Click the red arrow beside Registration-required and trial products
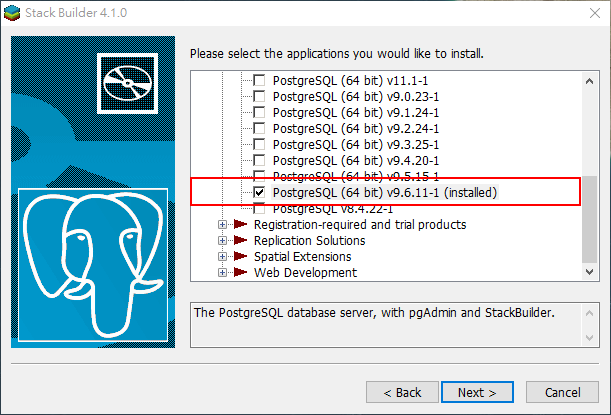 240,224
